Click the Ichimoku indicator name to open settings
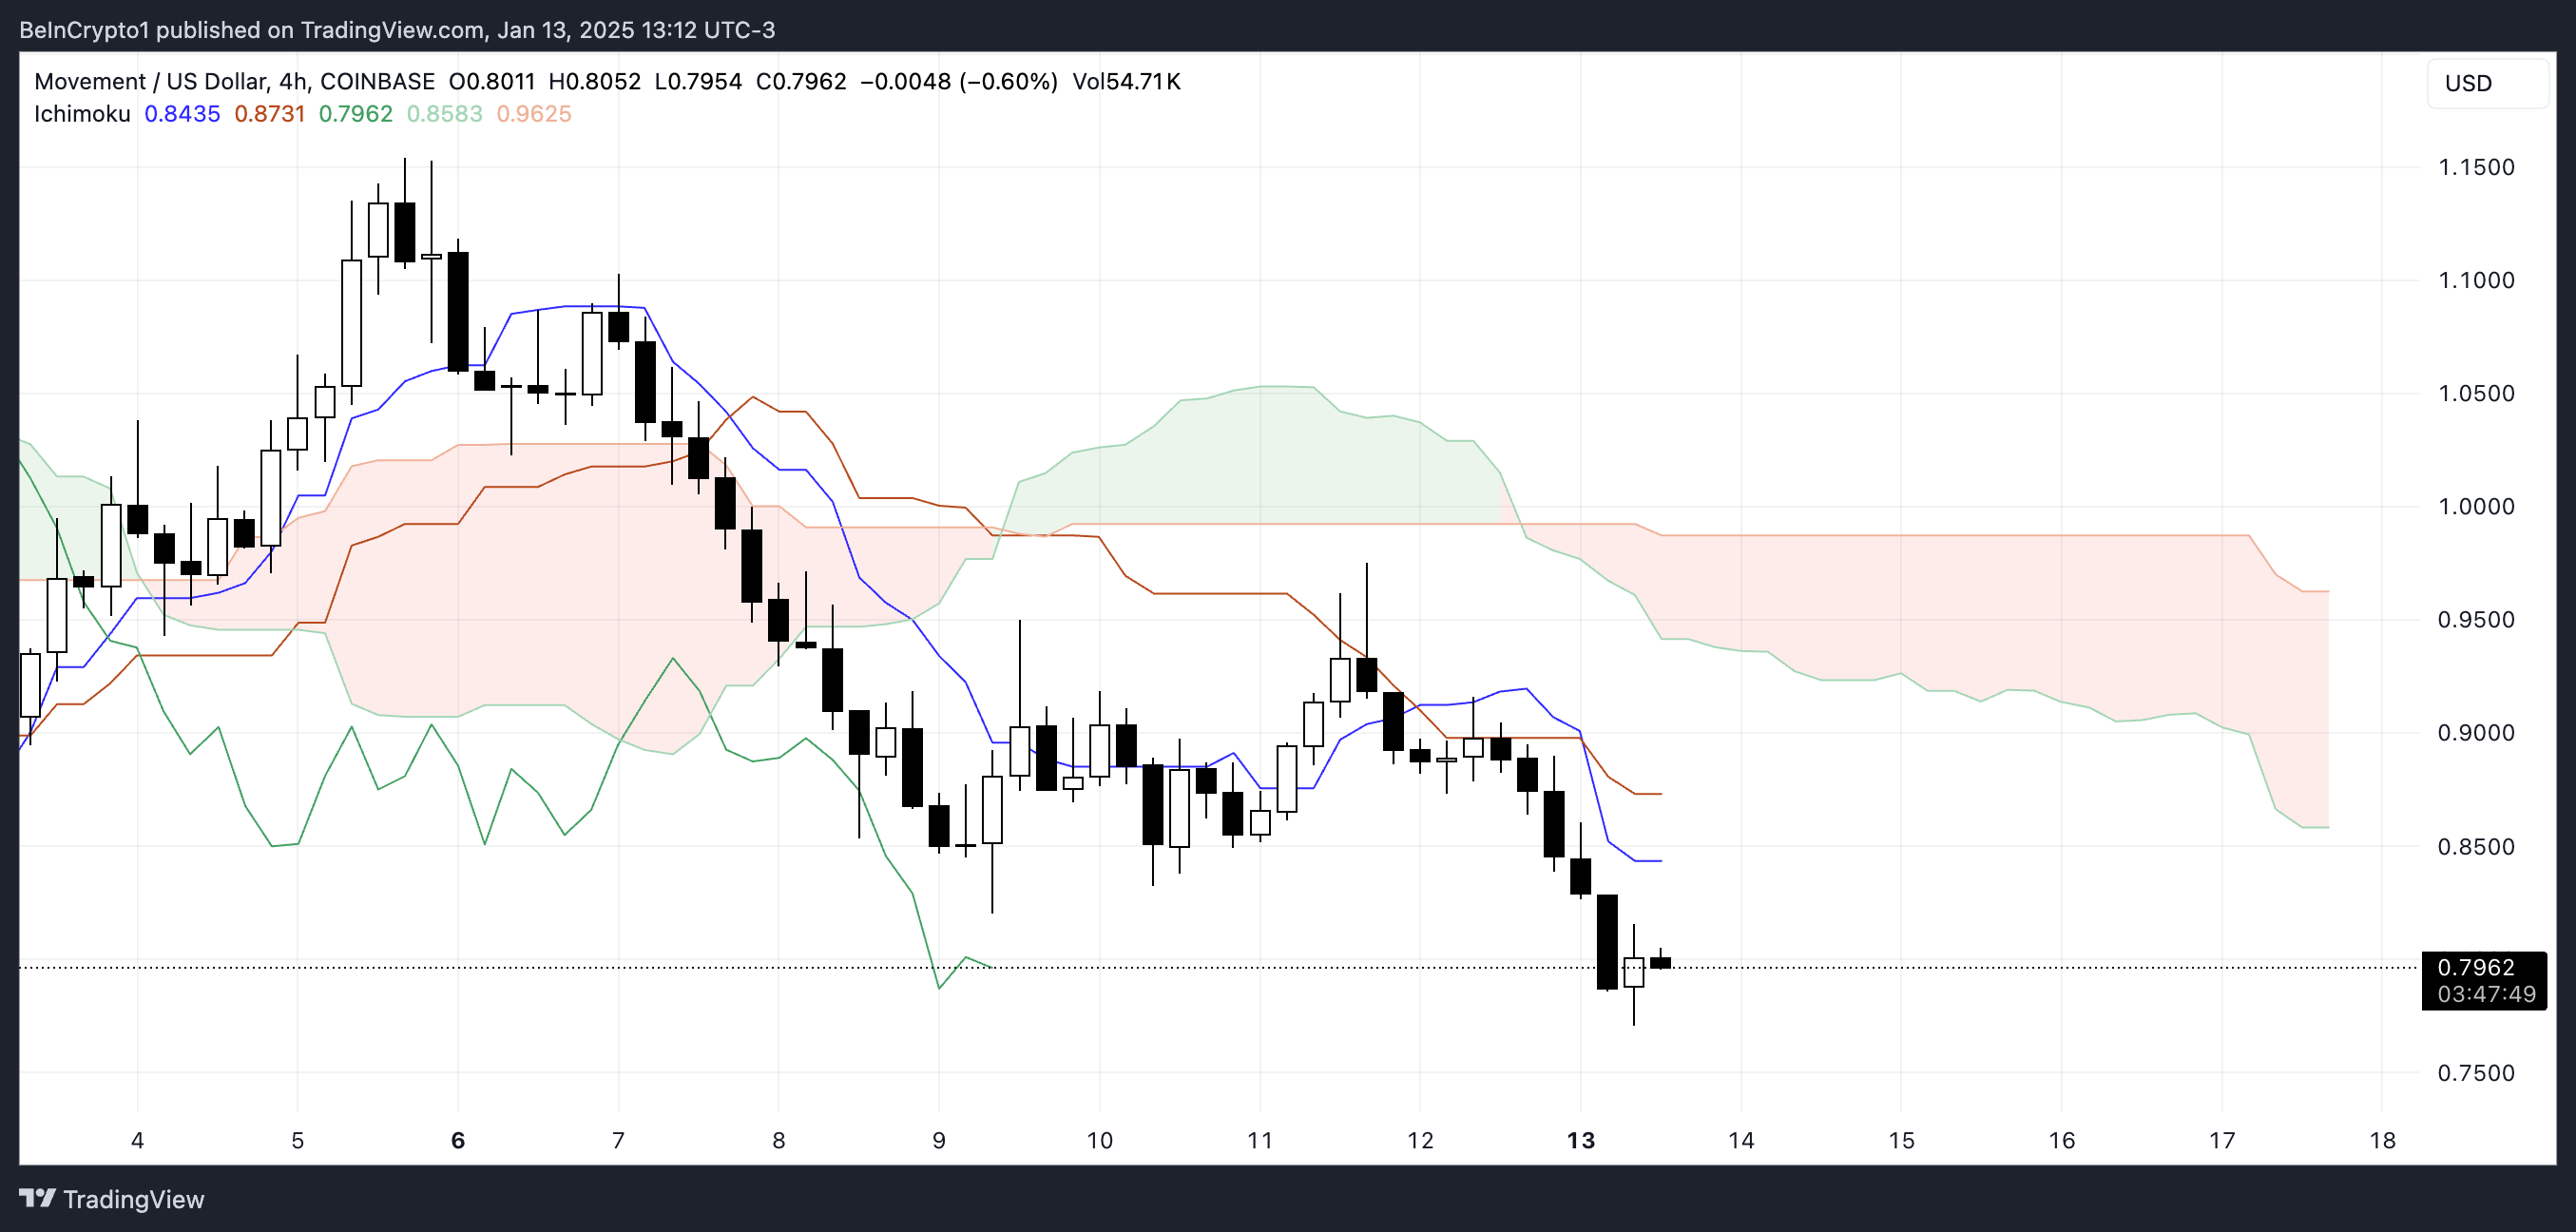The height and width of the screenshot is (1232, 2576). (81, 114)
